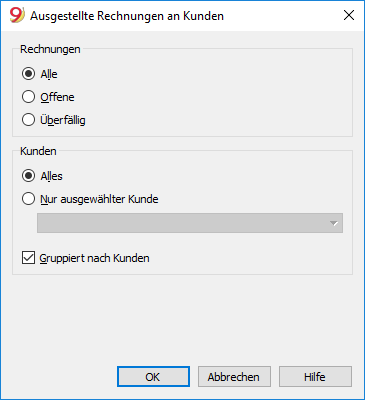Viewport: 365px width, 400px height.
Task: Click the Rechnungen group heading
Action: point(50,49)
